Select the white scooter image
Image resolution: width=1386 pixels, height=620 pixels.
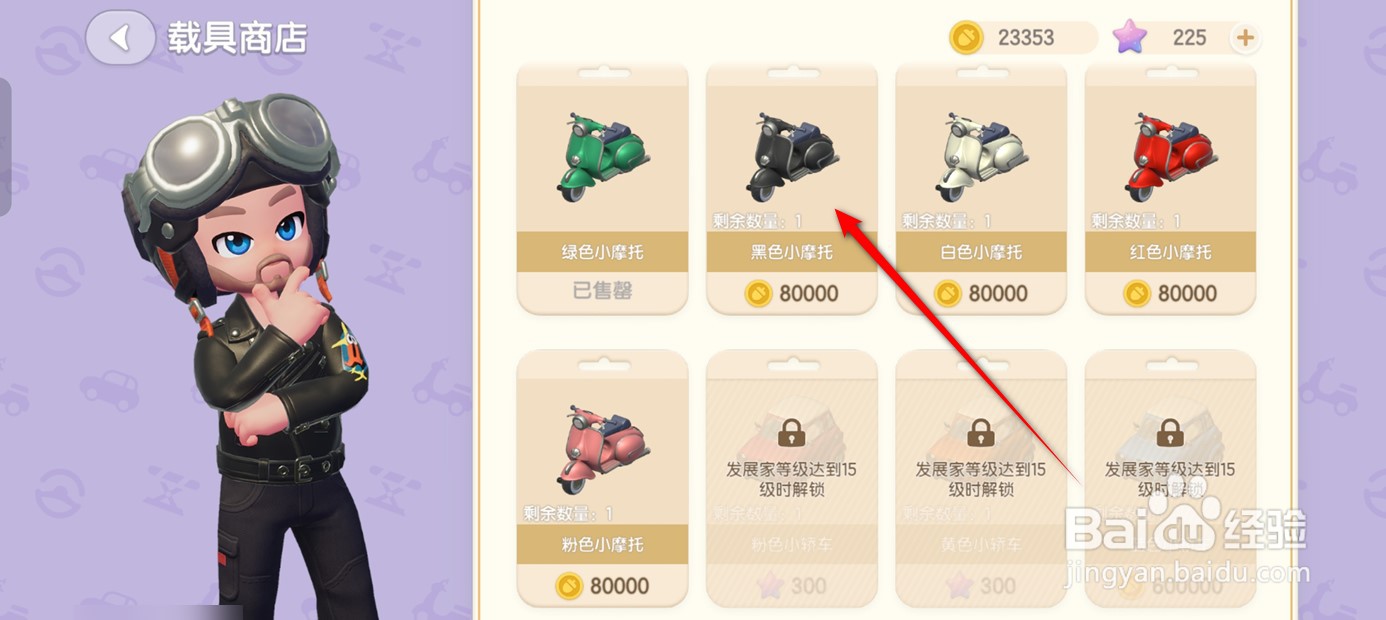click(x=981, y=157)
